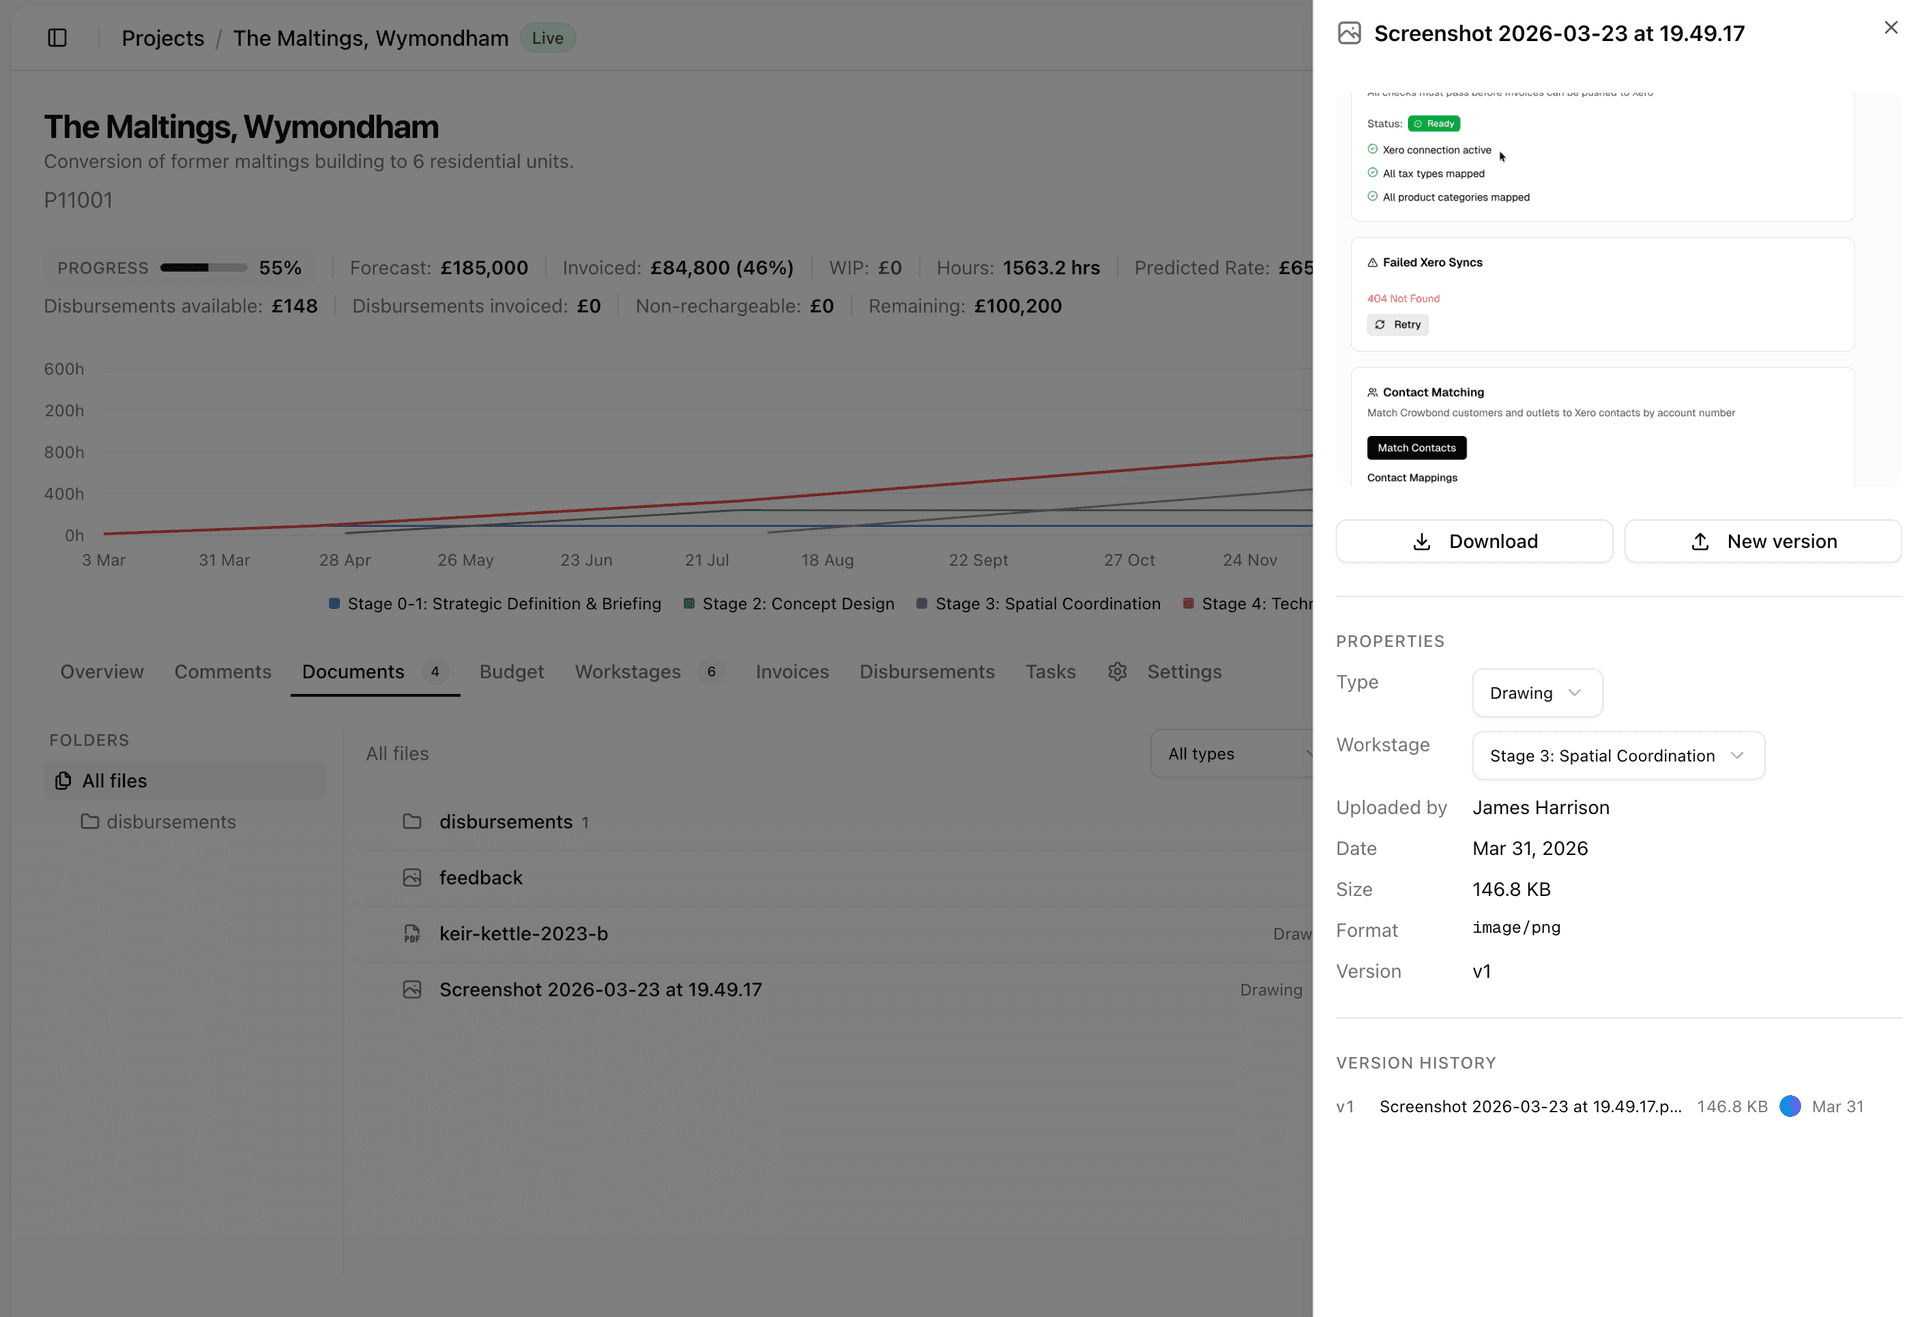Click the All files stack icon

coord(63,781)
